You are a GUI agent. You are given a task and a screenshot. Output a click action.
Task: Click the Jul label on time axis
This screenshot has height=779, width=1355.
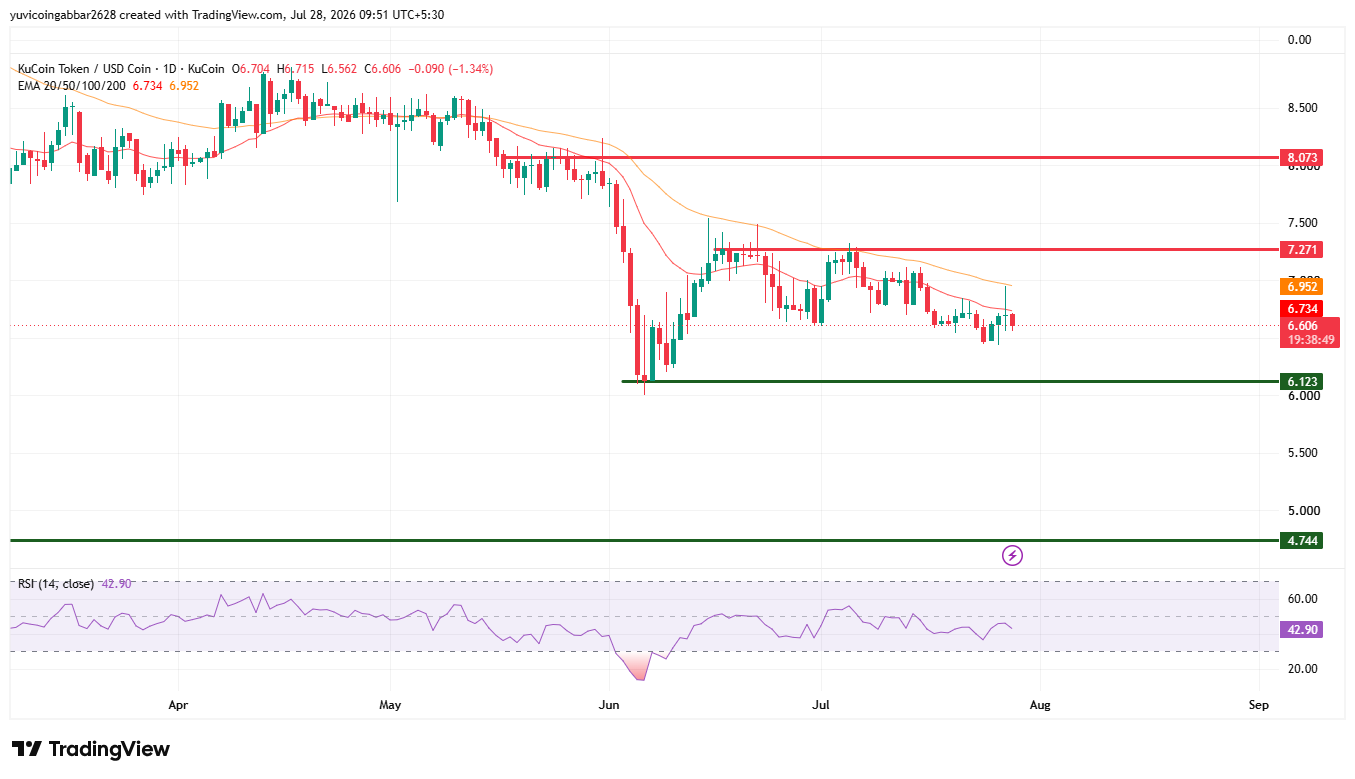point(820,705)
